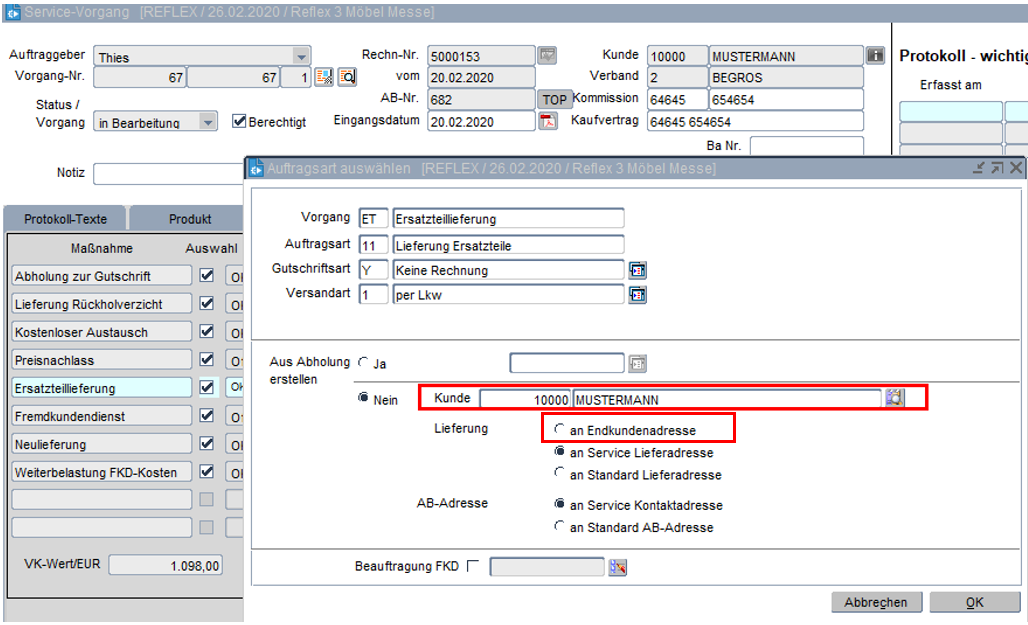Click the icon next to Rechn-Nr. field
Image resolution: width=1028 pixels, height=625 pixels.
point(547,56)
